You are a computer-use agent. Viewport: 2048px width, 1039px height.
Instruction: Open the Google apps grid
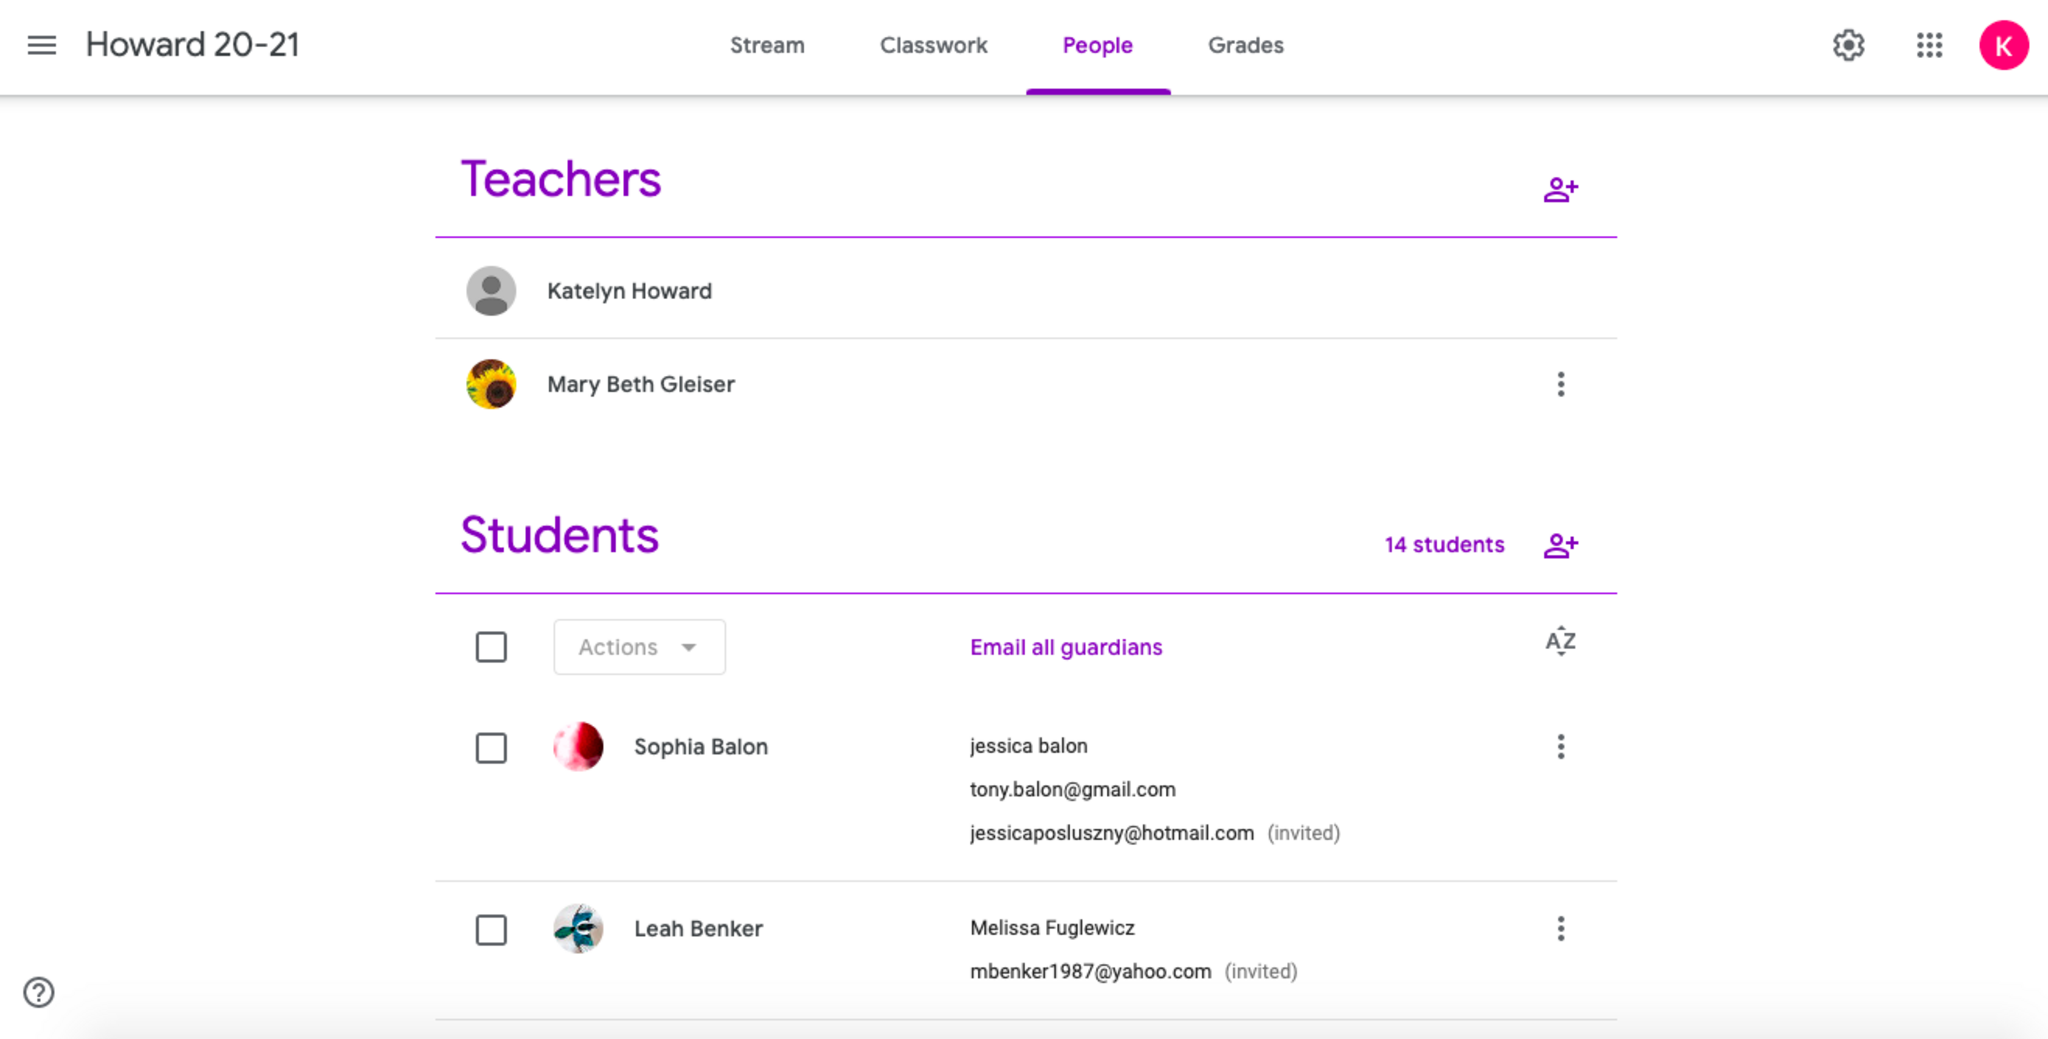(1929, 45)
